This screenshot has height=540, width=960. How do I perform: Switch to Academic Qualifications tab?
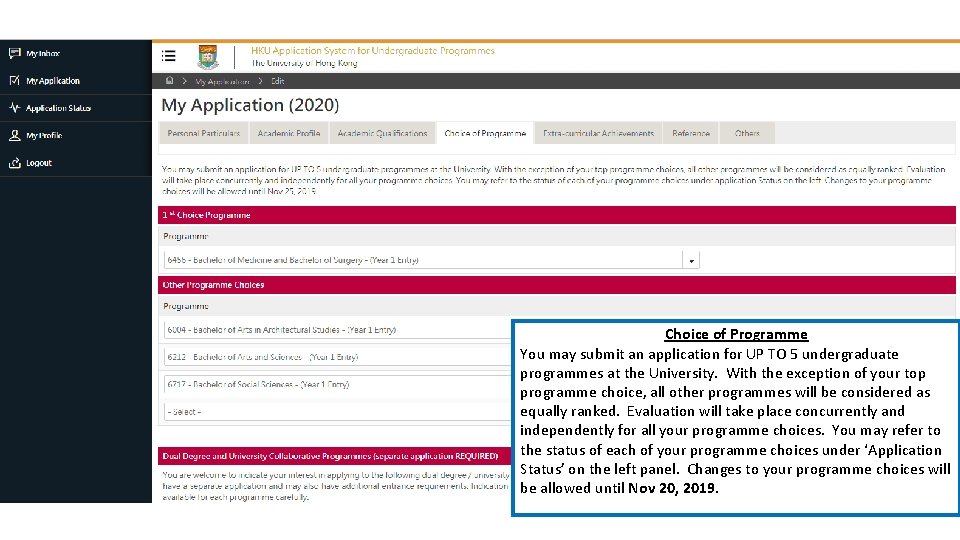[x=382, y=133]
